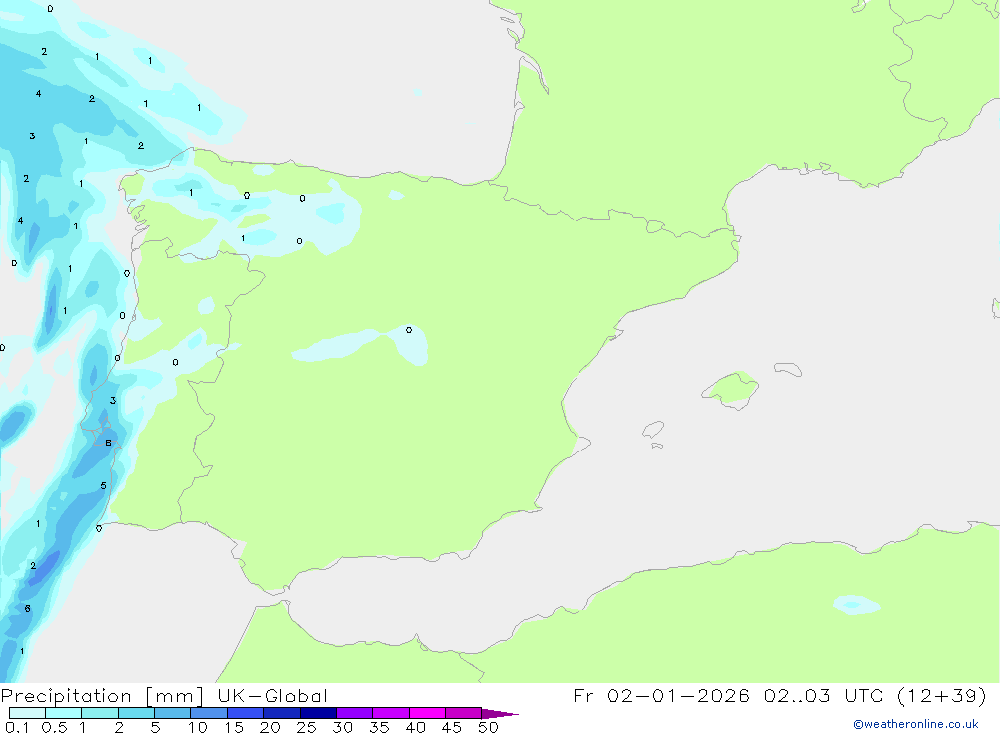Select the 0.5–1 mm legend swatch
Screen dimensions: 1000x733
(64, 713)
